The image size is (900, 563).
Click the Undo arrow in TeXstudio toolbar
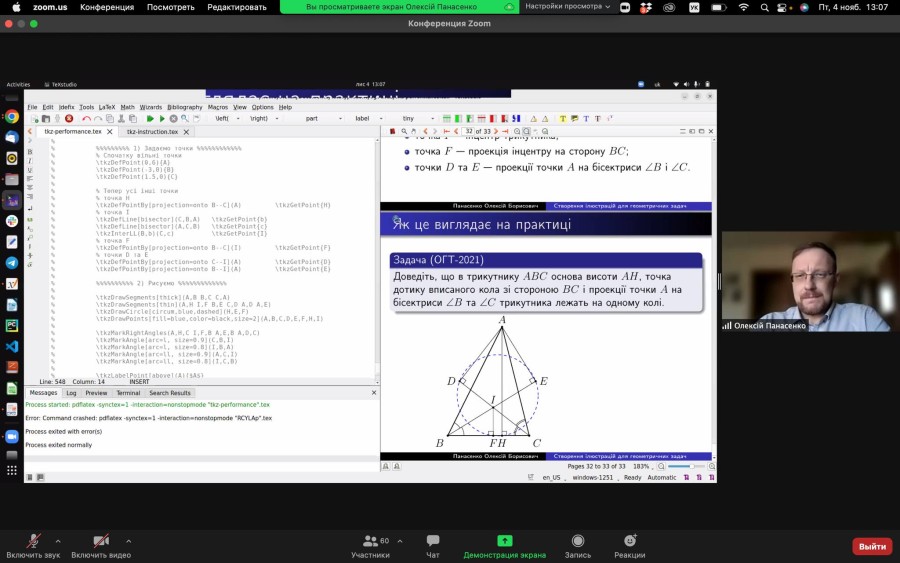tap(86, 119)
